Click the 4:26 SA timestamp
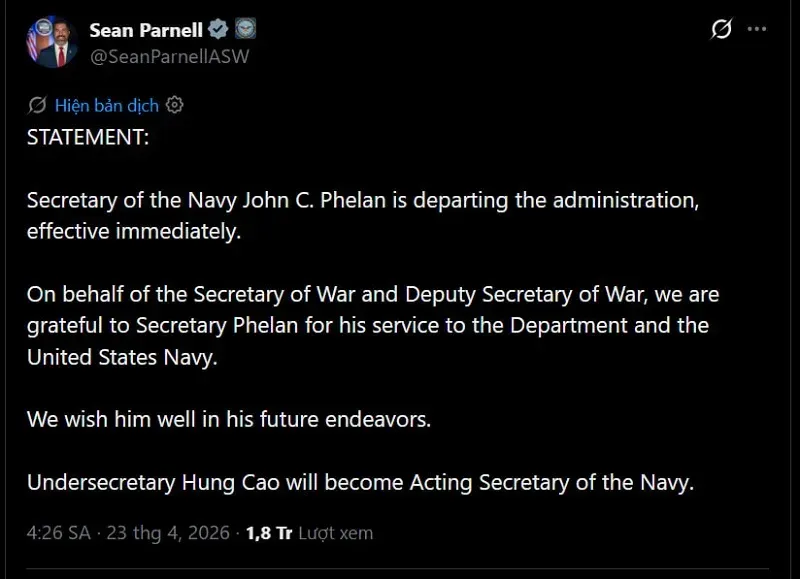 (58, 533)
